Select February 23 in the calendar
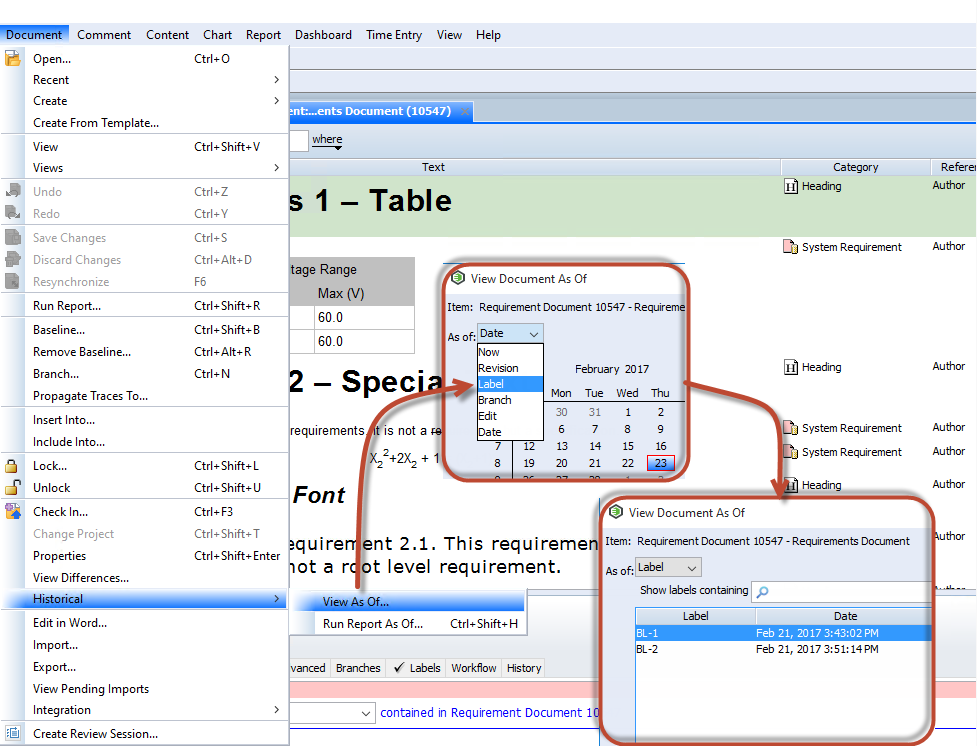This screenshot has width=977, height=746. click(660, 463)
